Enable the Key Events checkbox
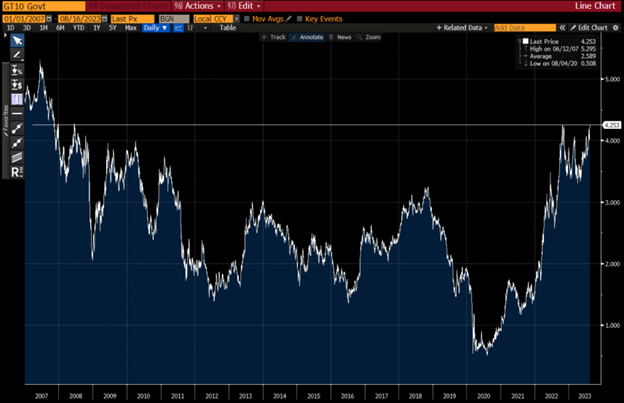This screenshot has height=403, width=624. coord(300,19)
